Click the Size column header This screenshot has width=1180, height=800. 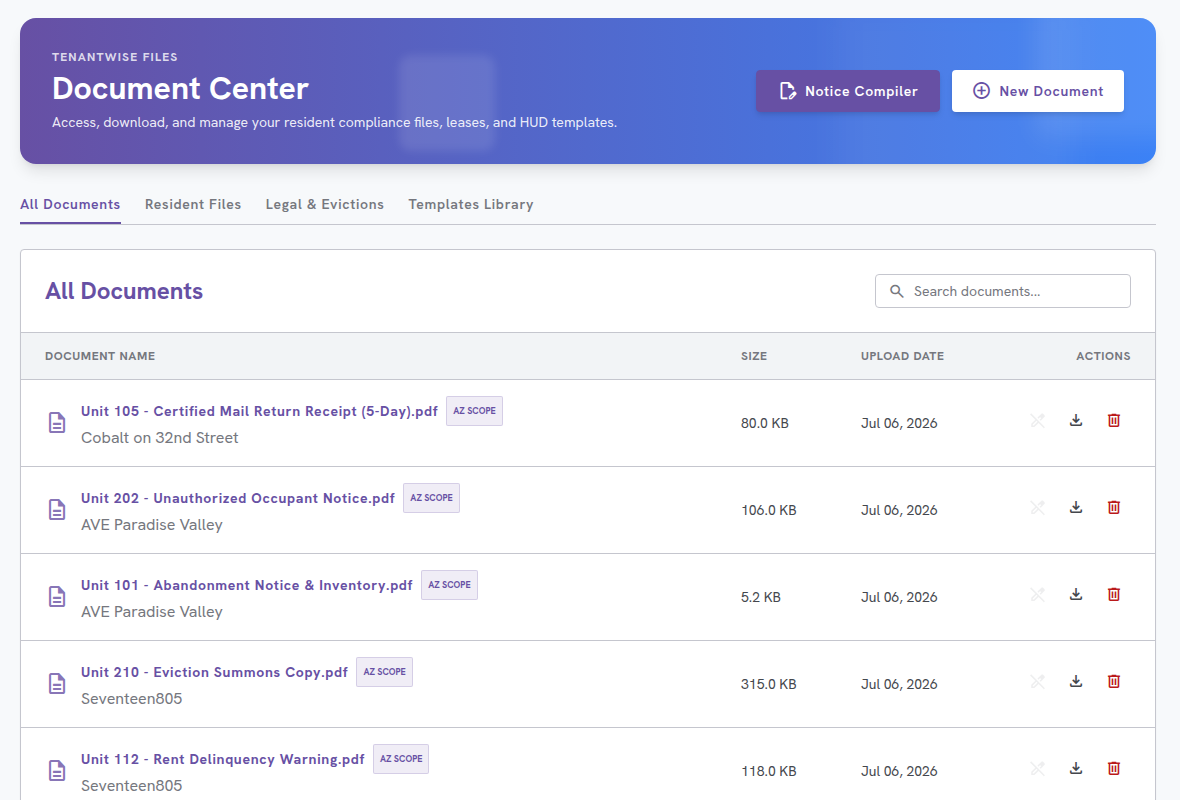[754, 356]
